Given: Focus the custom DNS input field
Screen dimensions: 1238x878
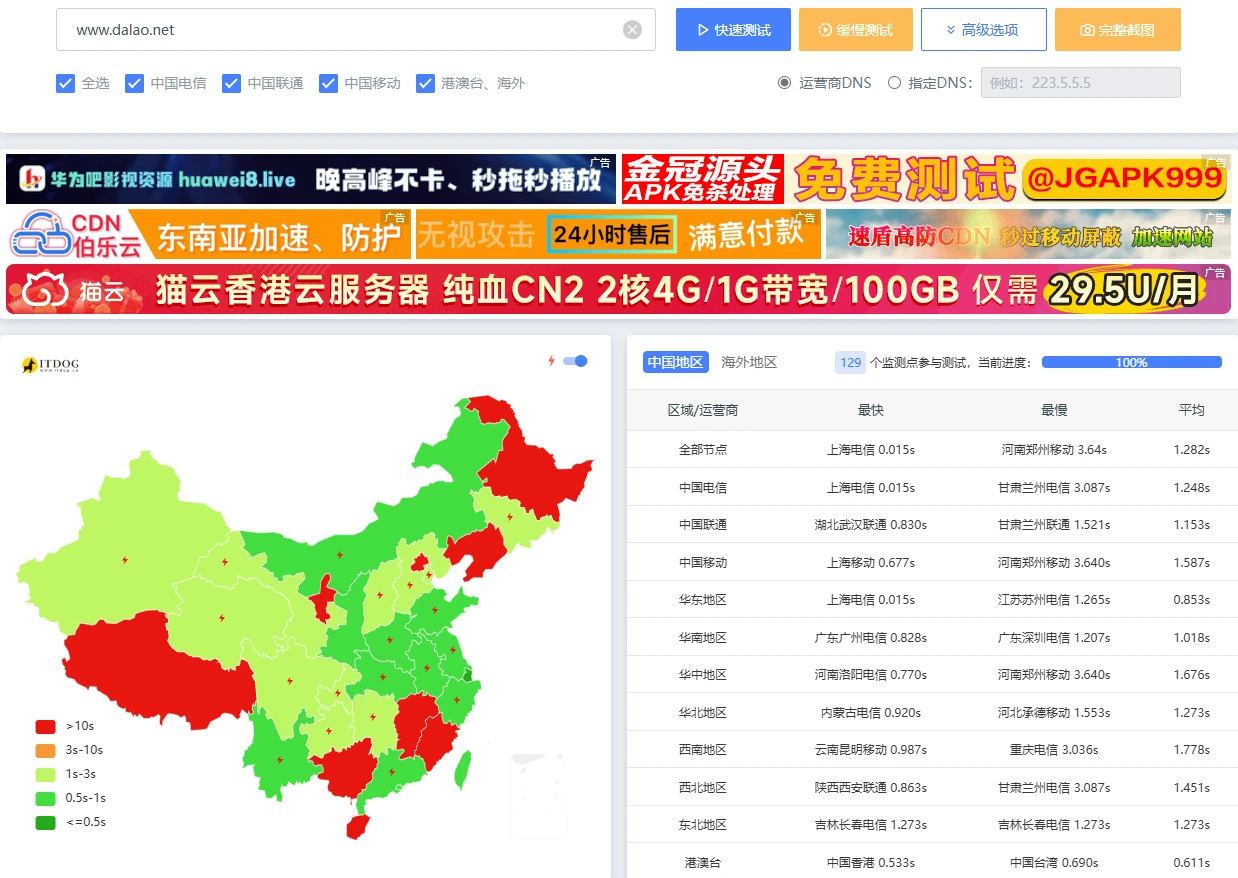Looking at the screenshot, I should tap(1080, 83).
